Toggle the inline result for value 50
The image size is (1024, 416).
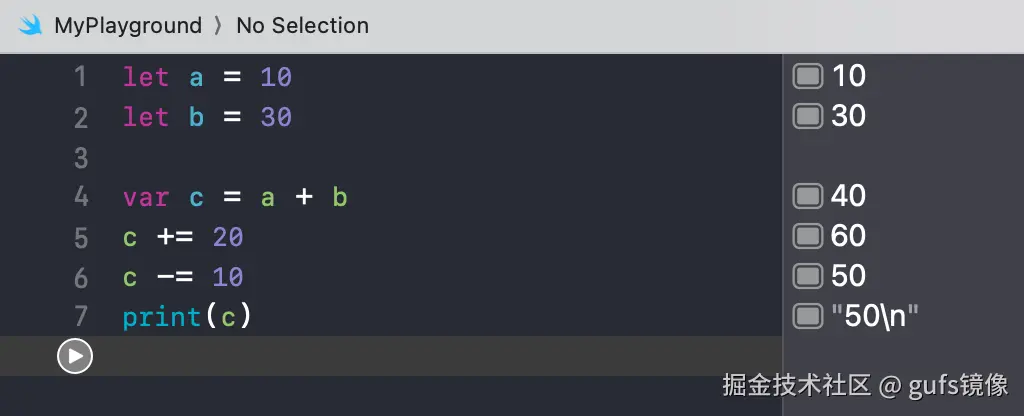tap(807, 276)
